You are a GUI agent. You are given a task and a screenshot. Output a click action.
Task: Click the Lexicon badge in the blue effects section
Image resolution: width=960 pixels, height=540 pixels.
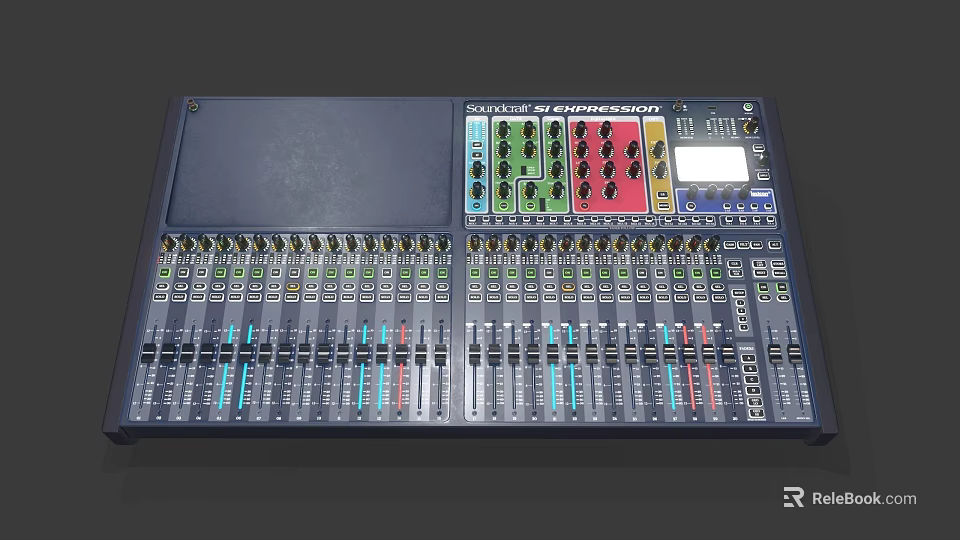[760, 194]
